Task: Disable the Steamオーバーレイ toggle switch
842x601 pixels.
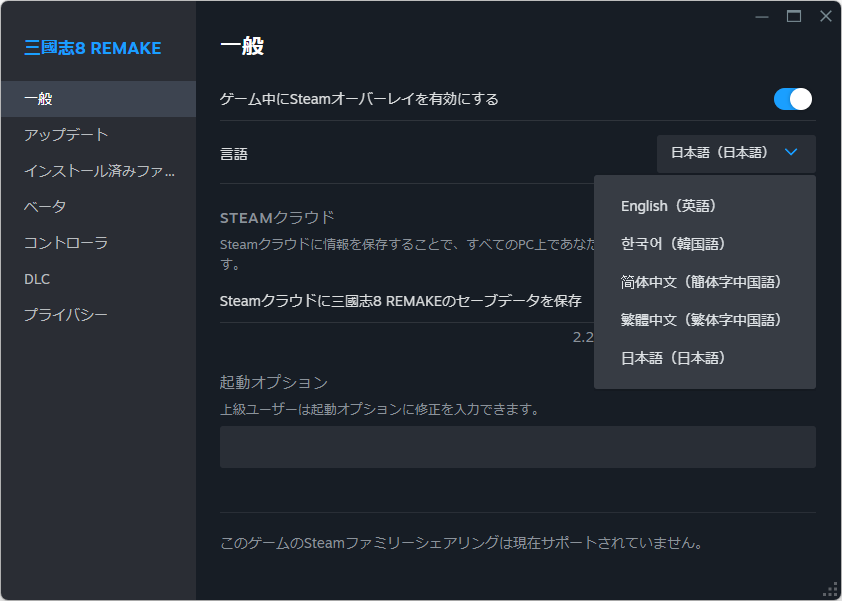Action: coord(792,99)
